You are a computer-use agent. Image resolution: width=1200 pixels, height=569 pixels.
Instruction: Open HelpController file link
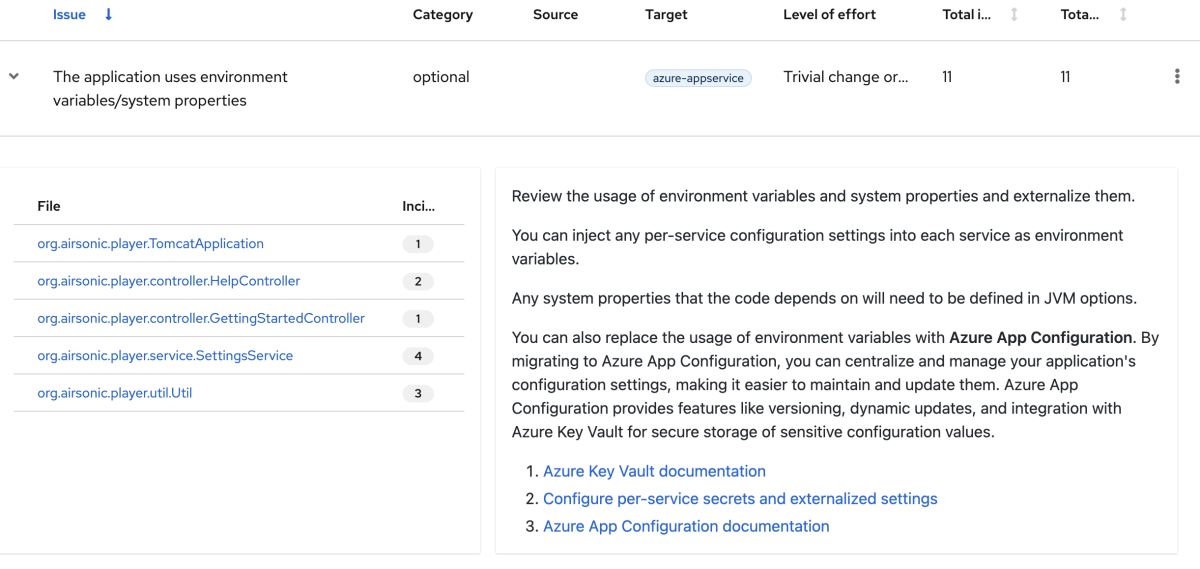(168, 281)
